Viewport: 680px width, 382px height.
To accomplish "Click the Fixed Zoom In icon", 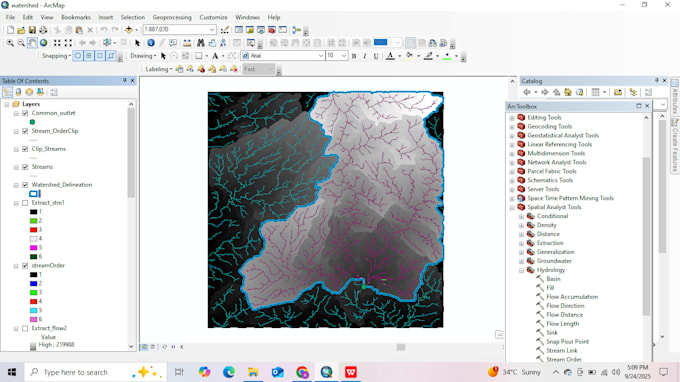I will pos(57,43).
